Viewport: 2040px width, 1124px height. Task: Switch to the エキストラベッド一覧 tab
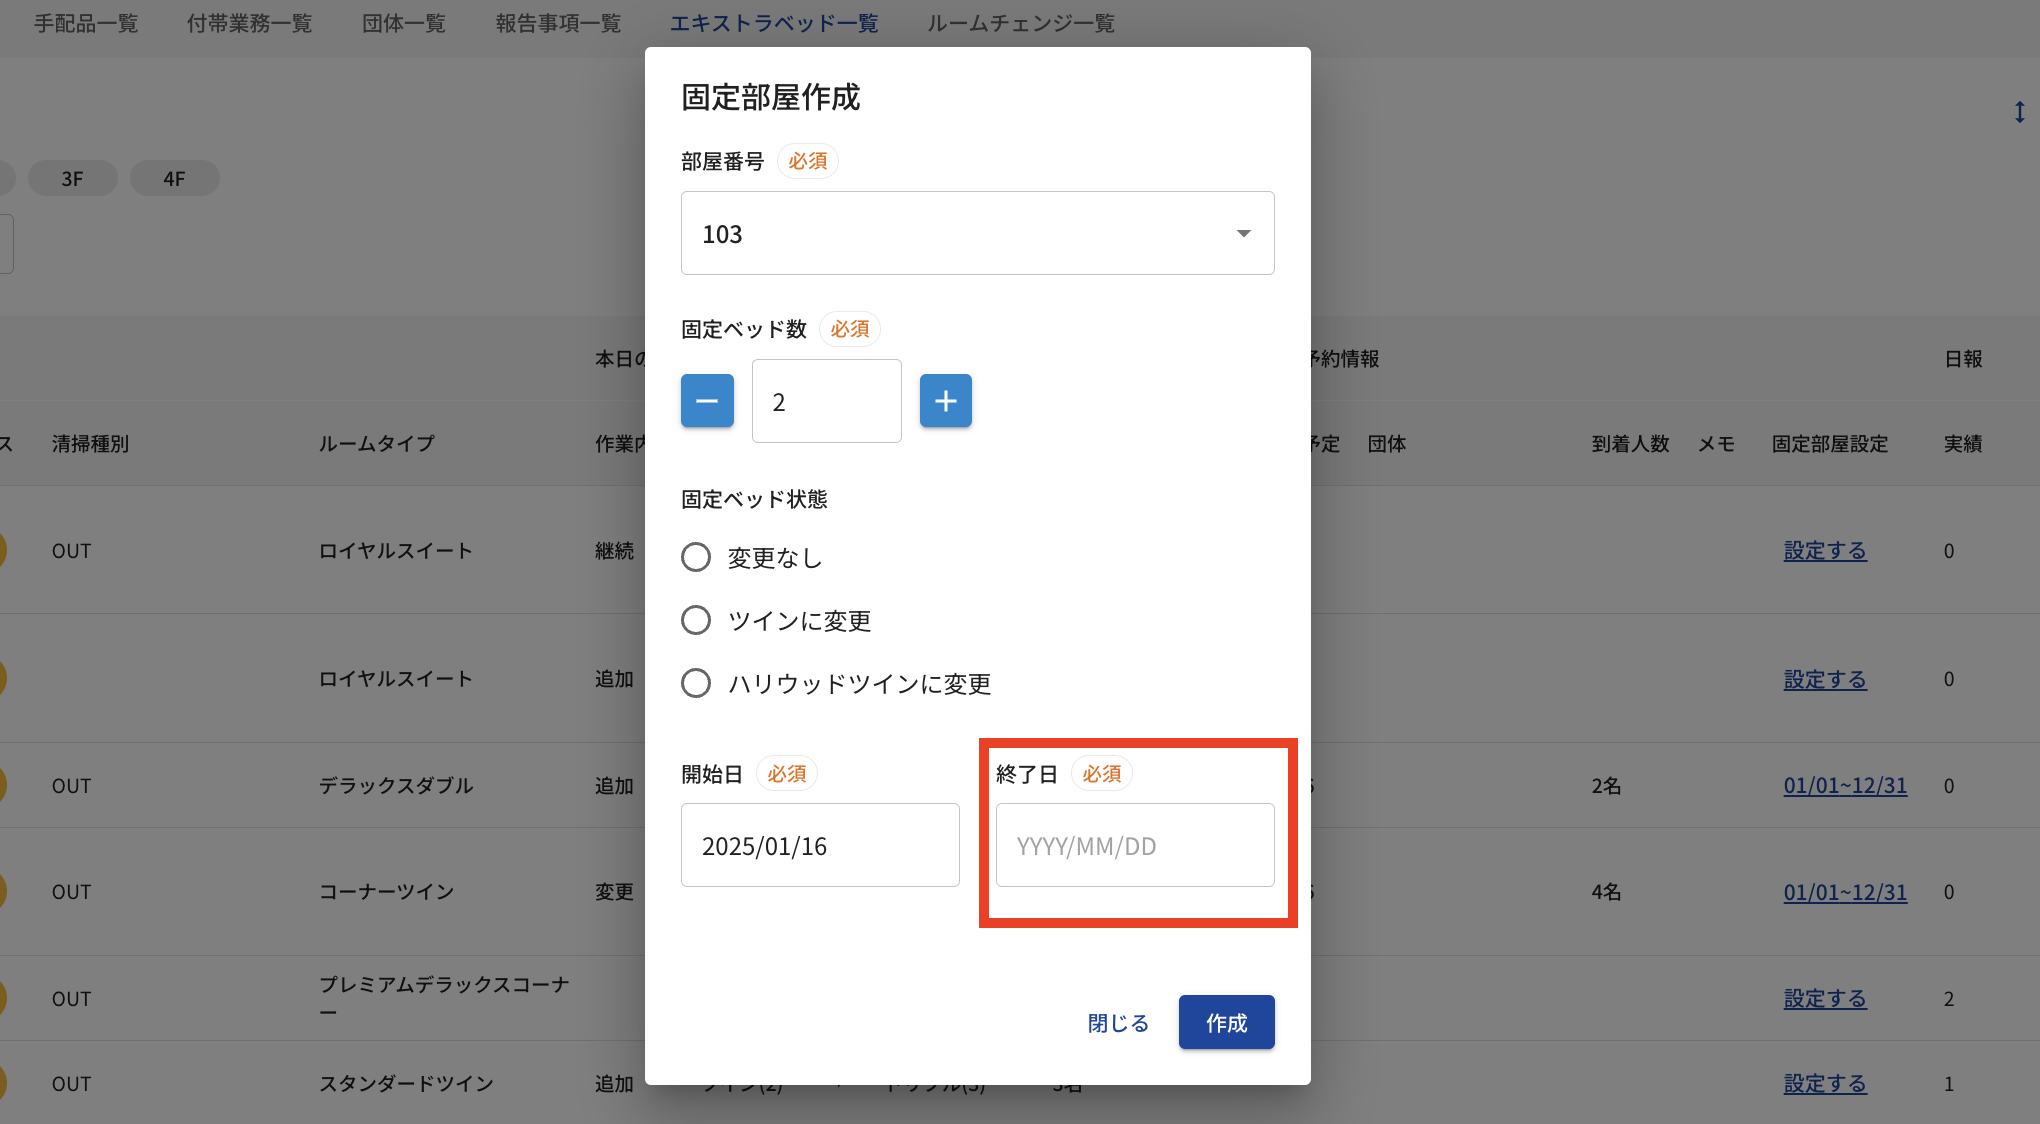click(x=773, y=23)
